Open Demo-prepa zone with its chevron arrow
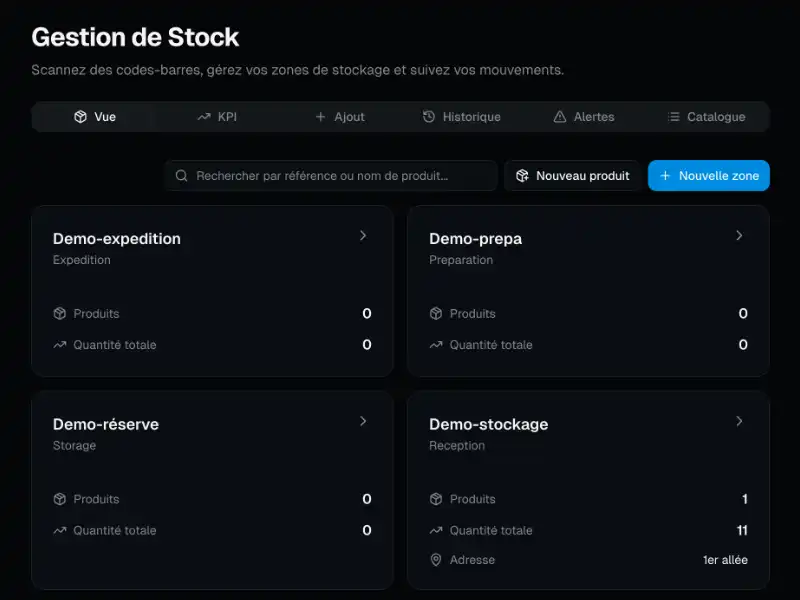Screen dimensions: 800x600 [739, 236]
